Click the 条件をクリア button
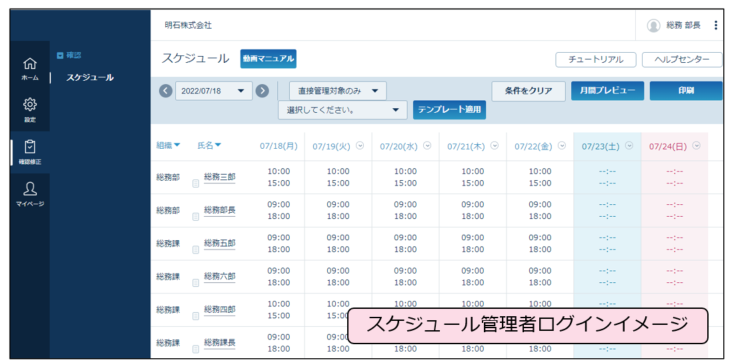731x363 pixels. (528, 91)
